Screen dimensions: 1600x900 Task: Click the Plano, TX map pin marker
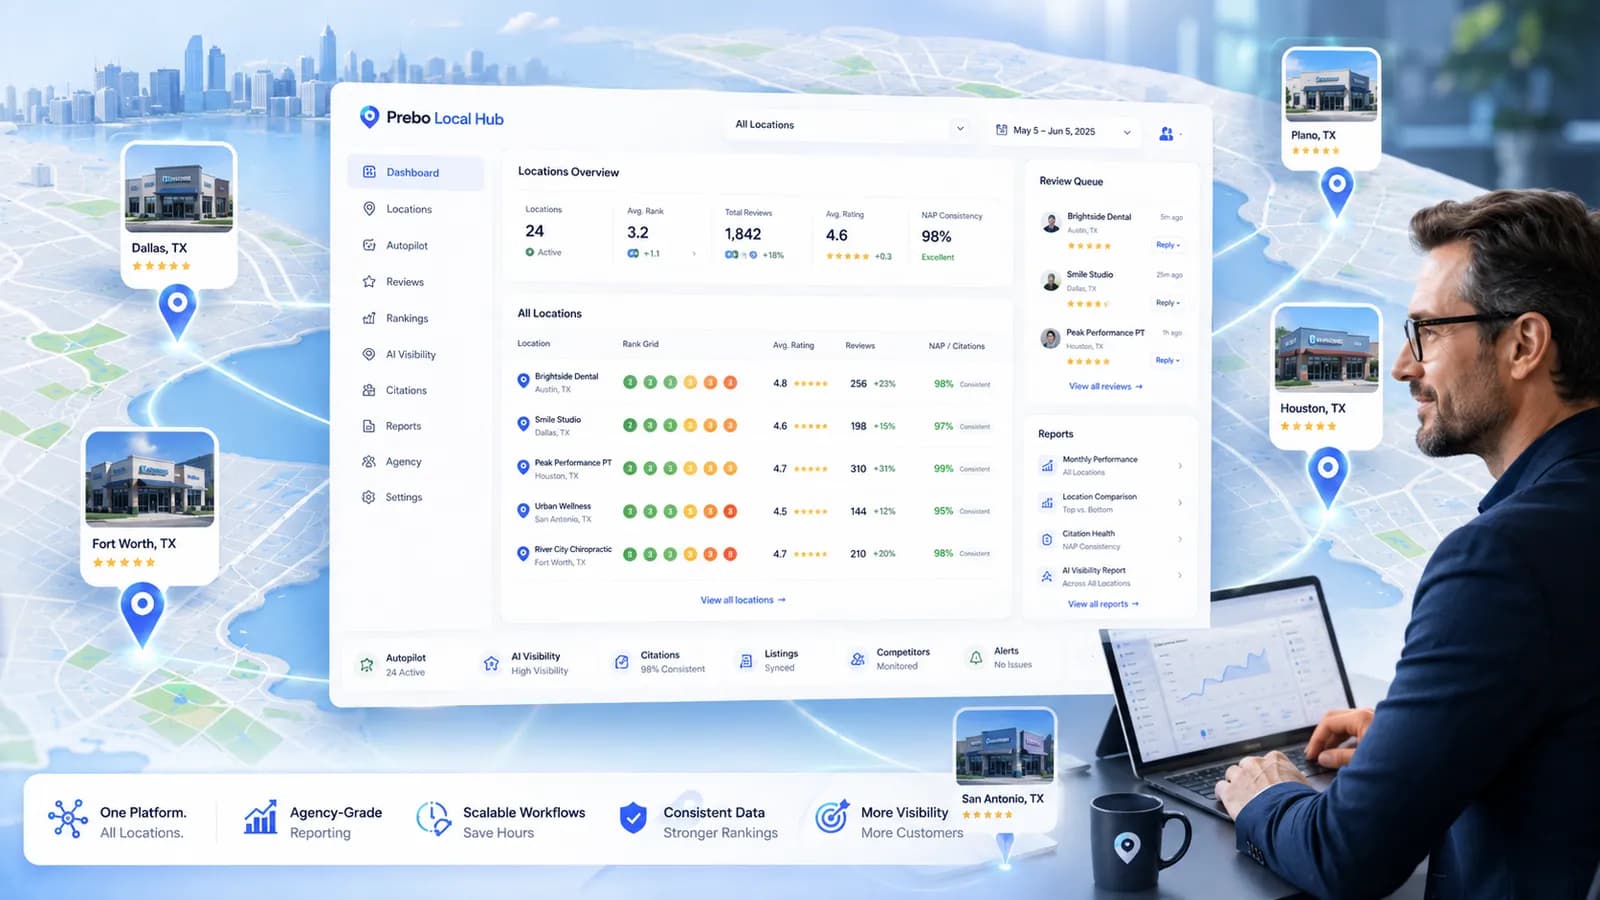coord(1337,191)
